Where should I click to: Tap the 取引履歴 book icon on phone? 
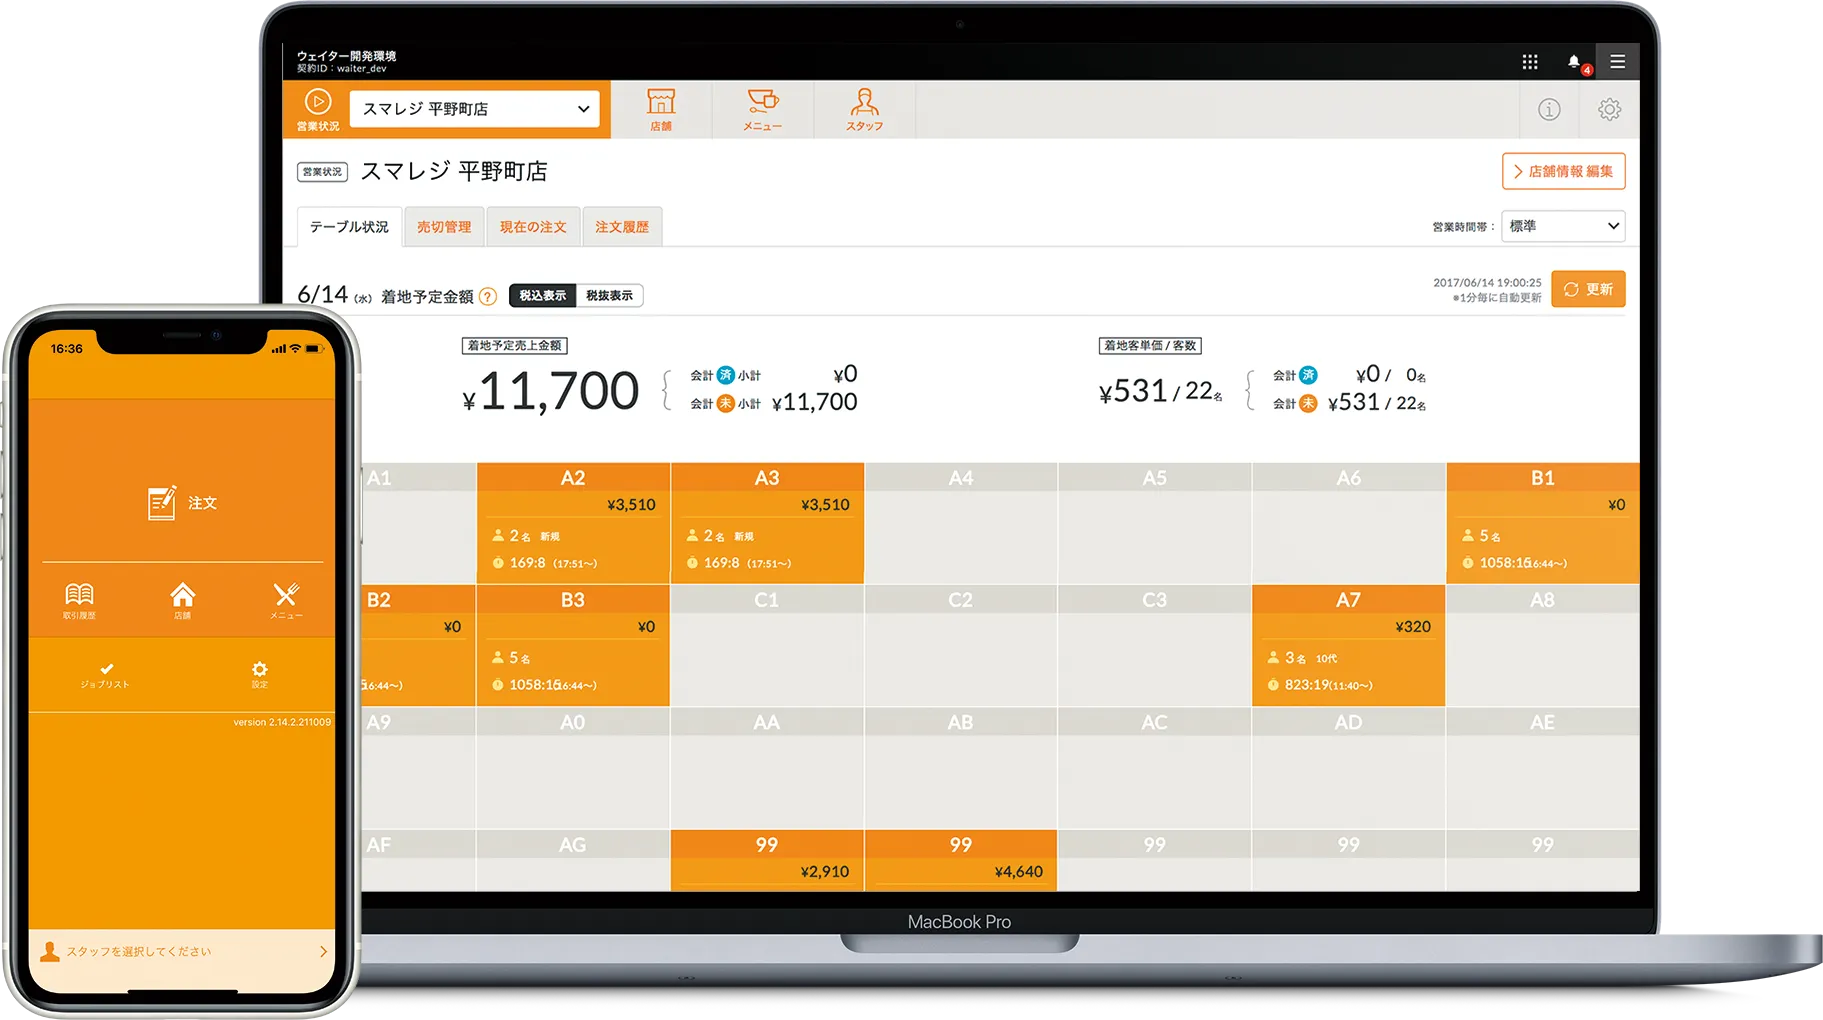[x=79, y=601]
